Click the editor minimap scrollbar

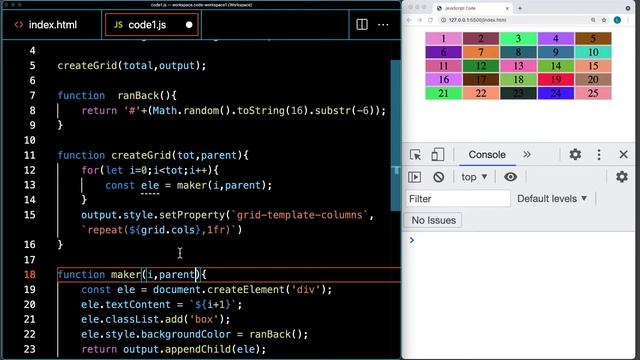[x=396, y=136]
